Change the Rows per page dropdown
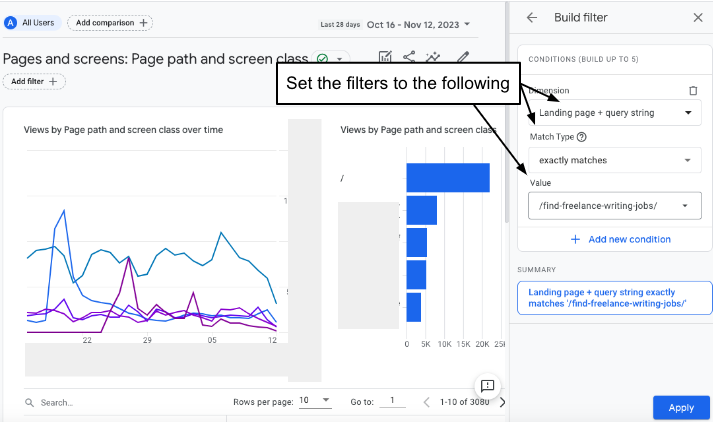713x422 pixels. pyautogui.click(x=315, y=401)
